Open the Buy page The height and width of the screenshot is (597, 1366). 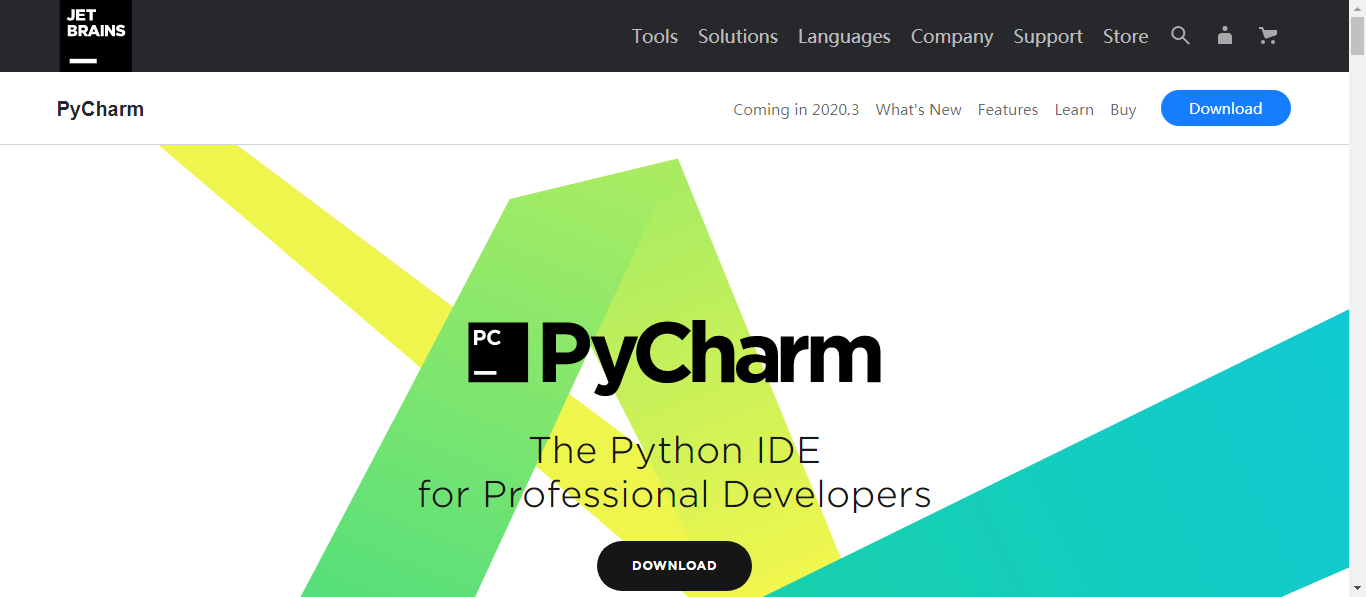pyautogui.click(x=1123, y=110)
